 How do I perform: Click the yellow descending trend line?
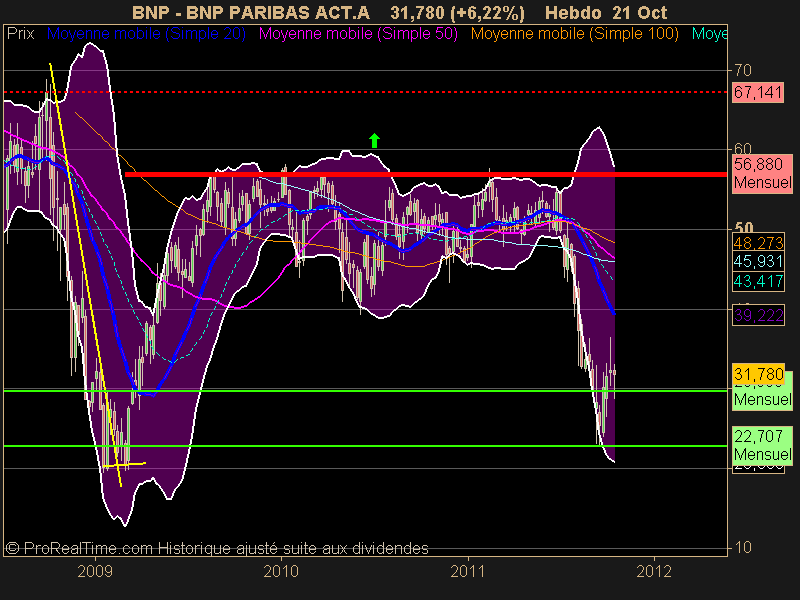click(x=85, y=274)
